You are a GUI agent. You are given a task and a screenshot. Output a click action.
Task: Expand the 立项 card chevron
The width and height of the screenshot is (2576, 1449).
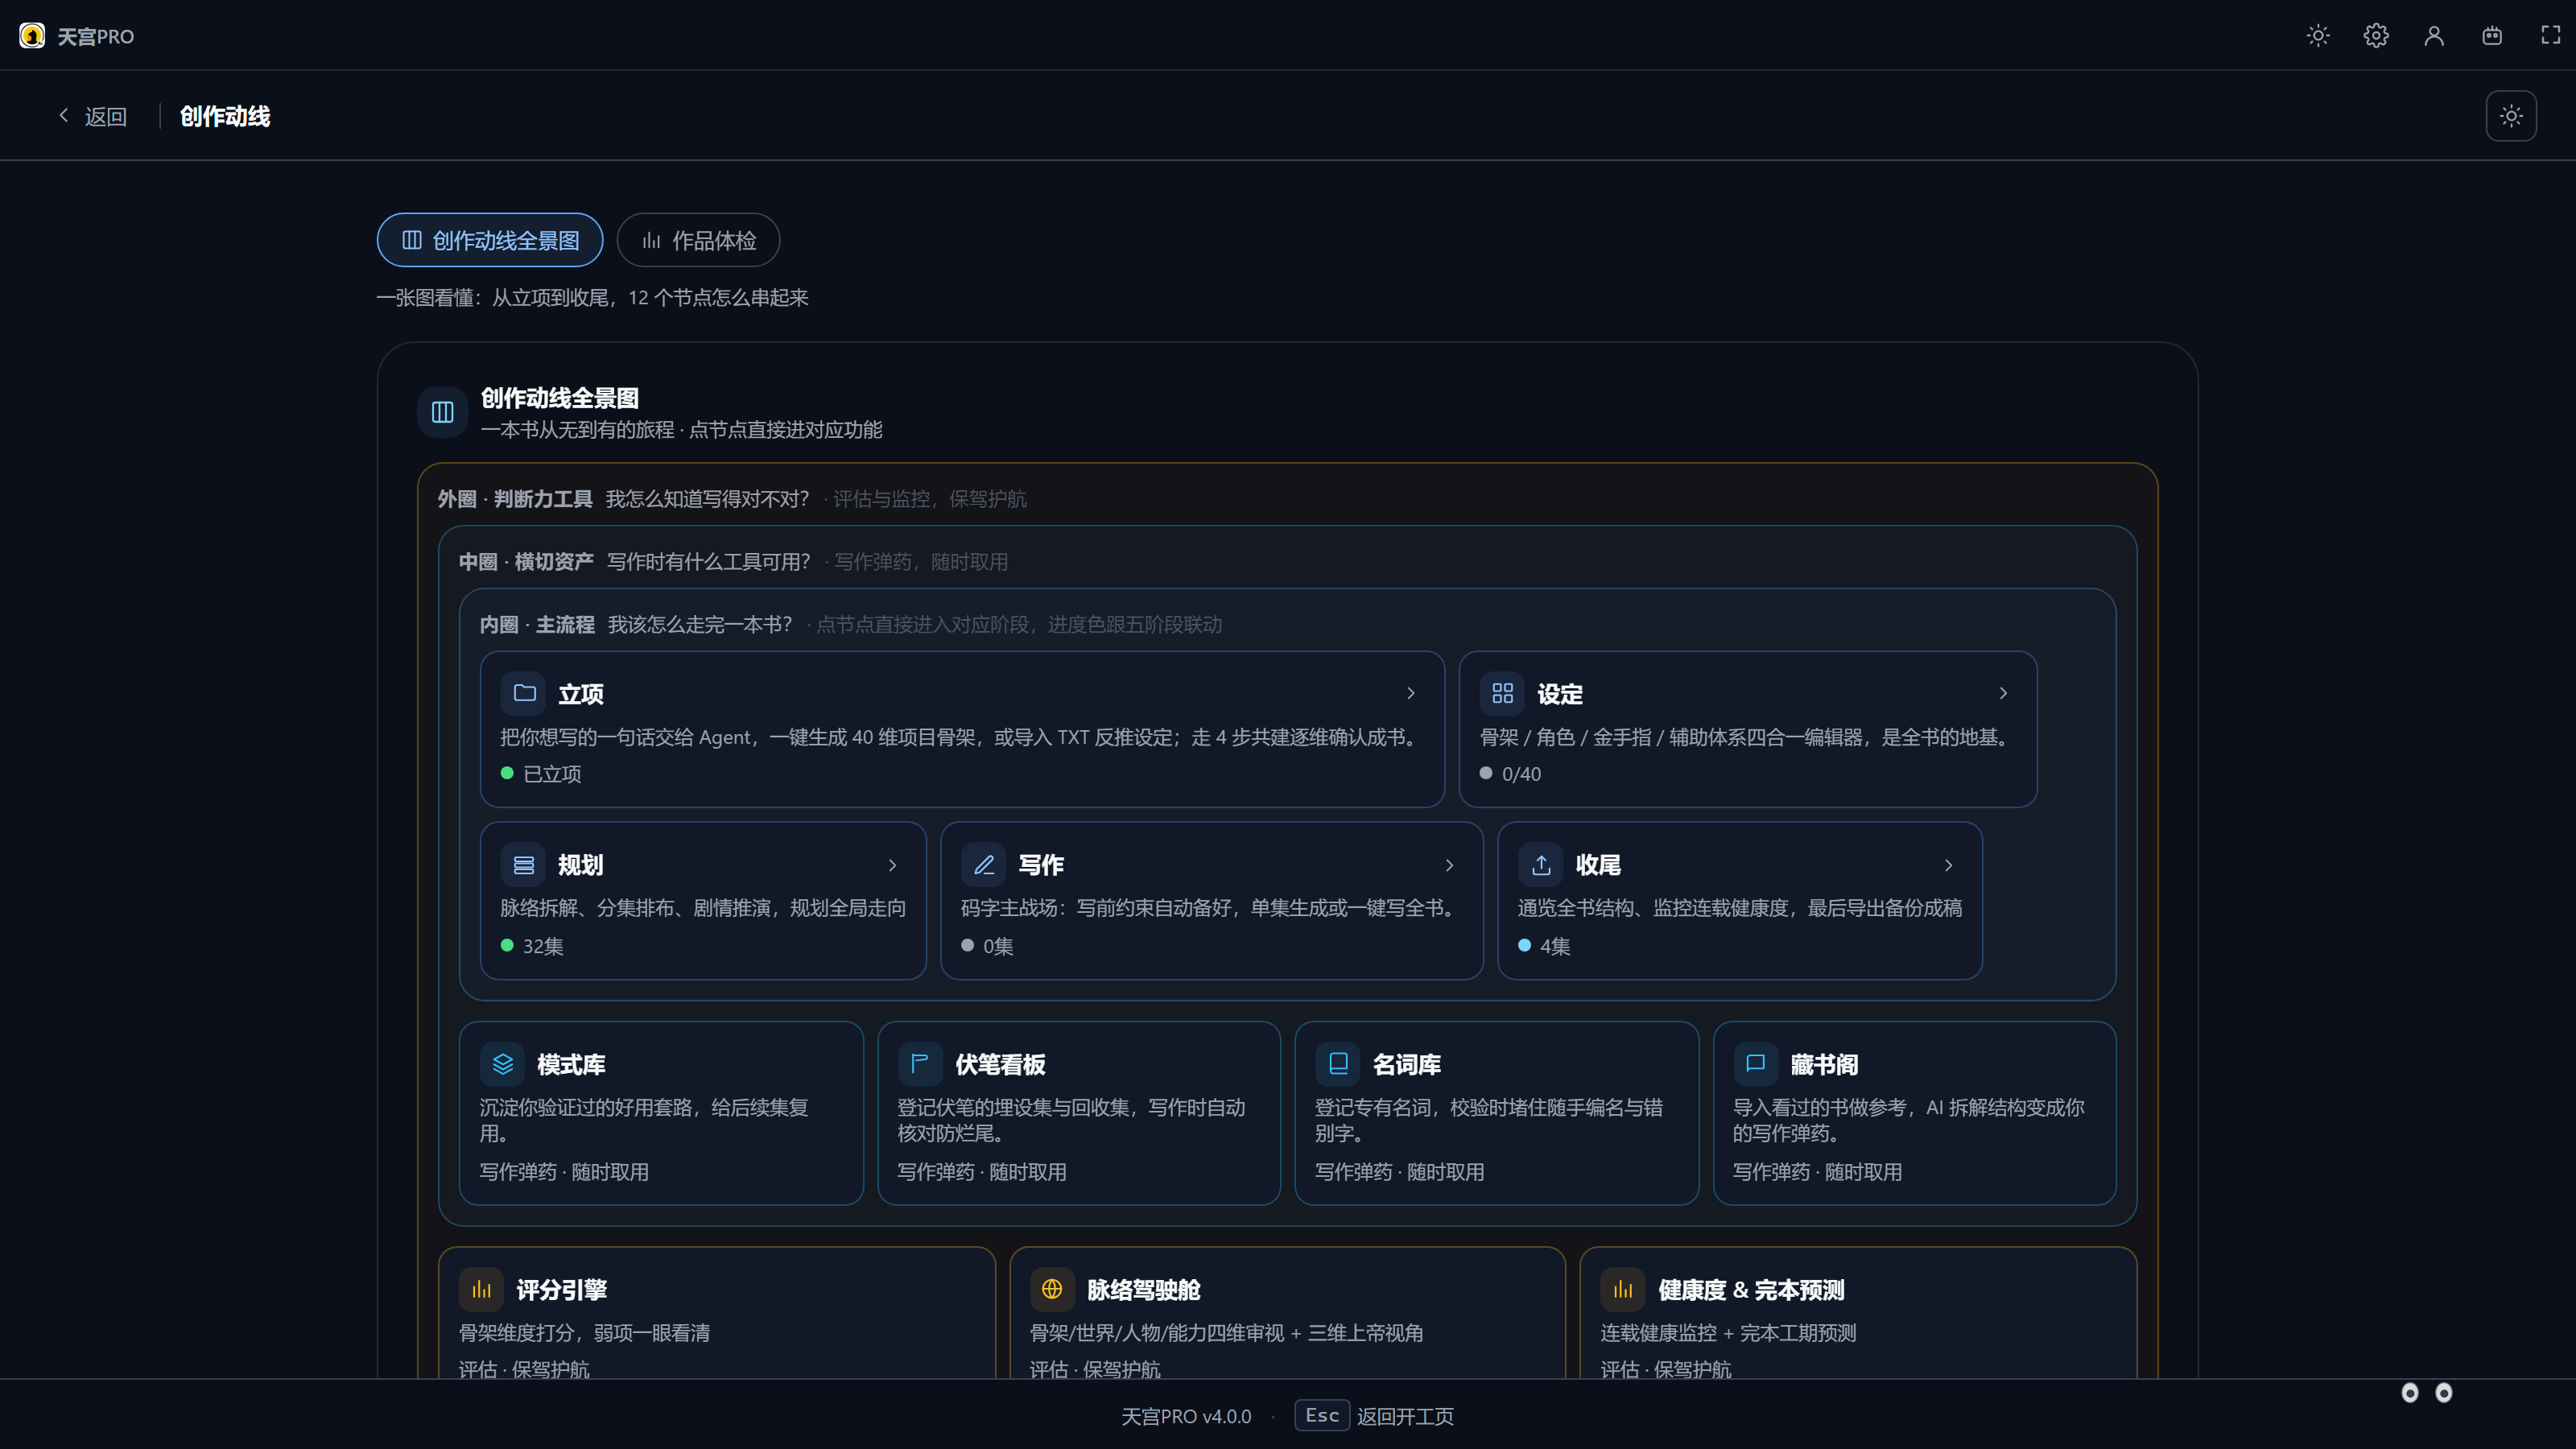click(1411, 693)
